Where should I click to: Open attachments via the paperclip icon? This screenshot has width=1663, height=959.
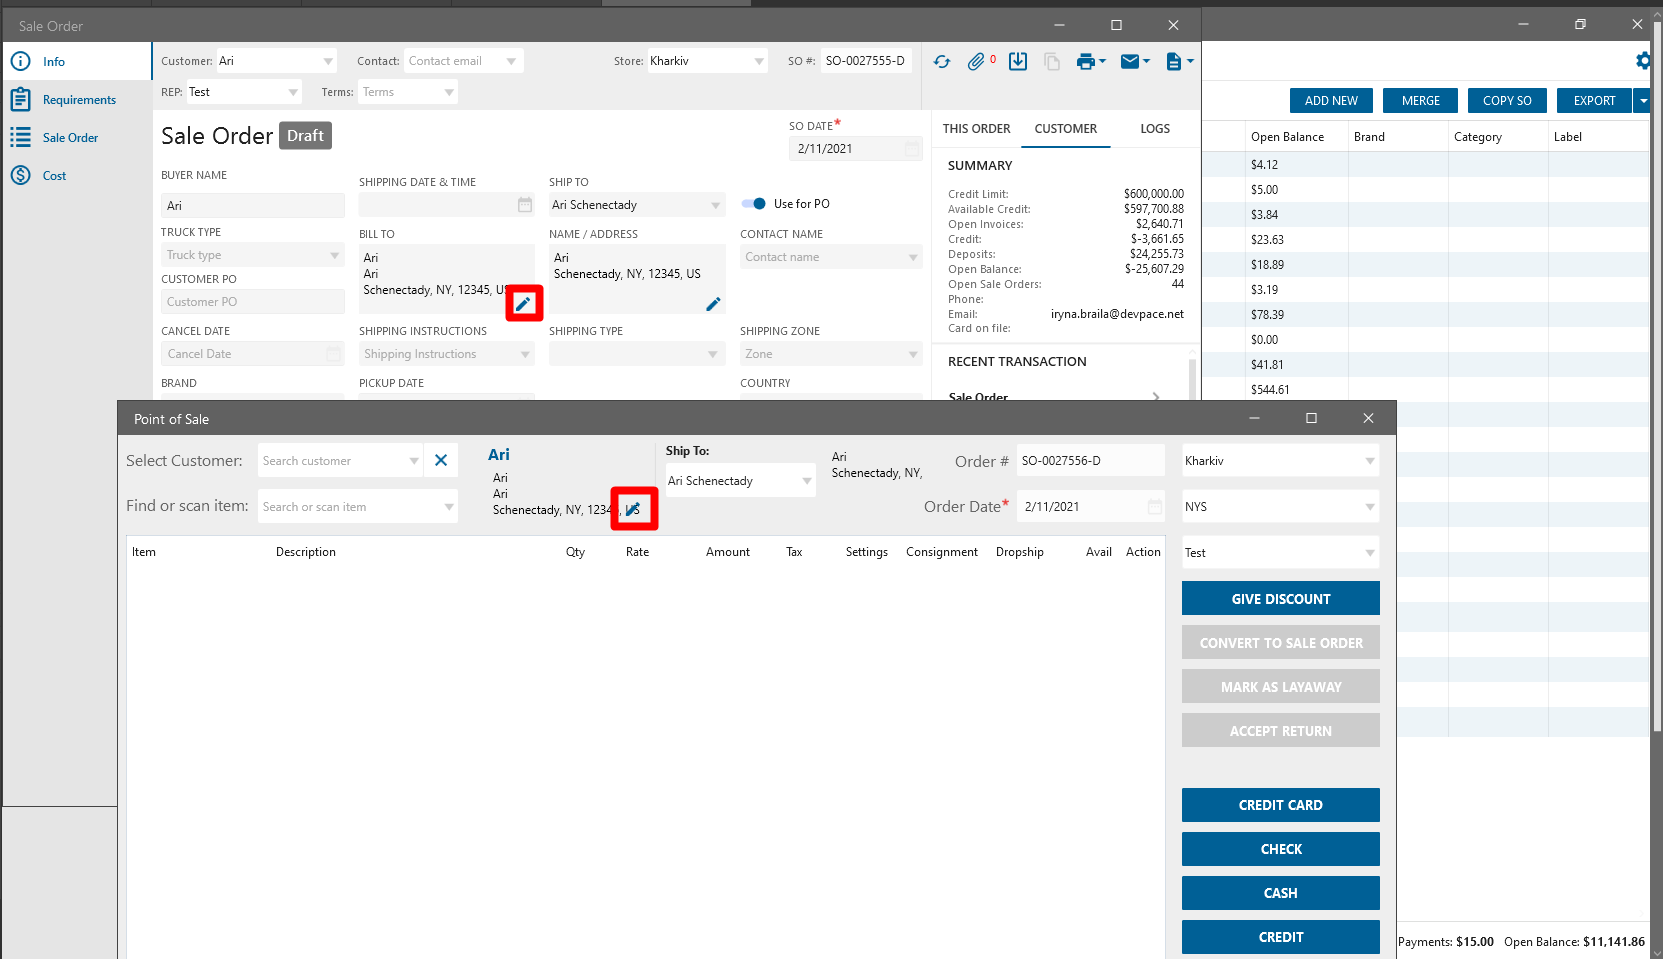977,62
